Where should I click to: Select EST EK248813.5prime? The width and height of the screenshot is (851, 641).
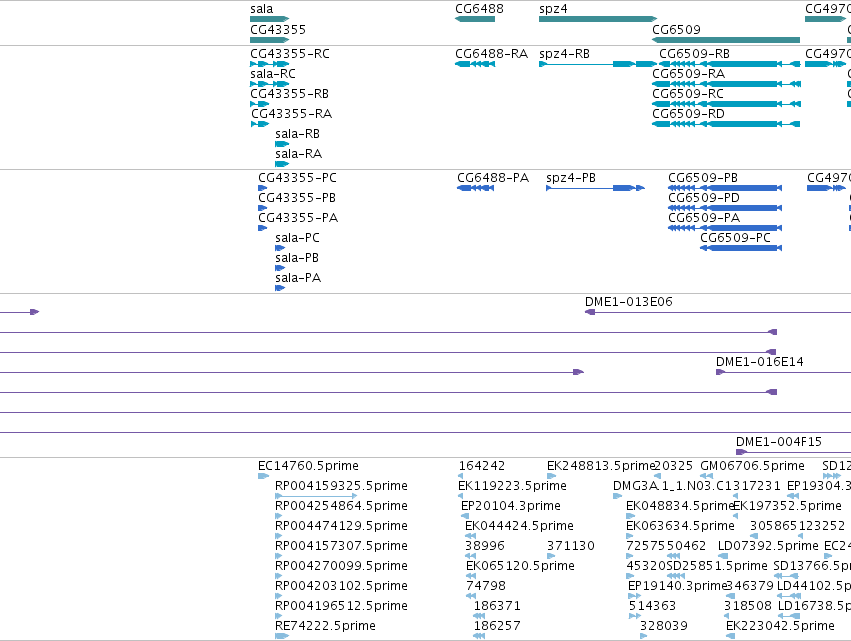click(x=551, y=476)
